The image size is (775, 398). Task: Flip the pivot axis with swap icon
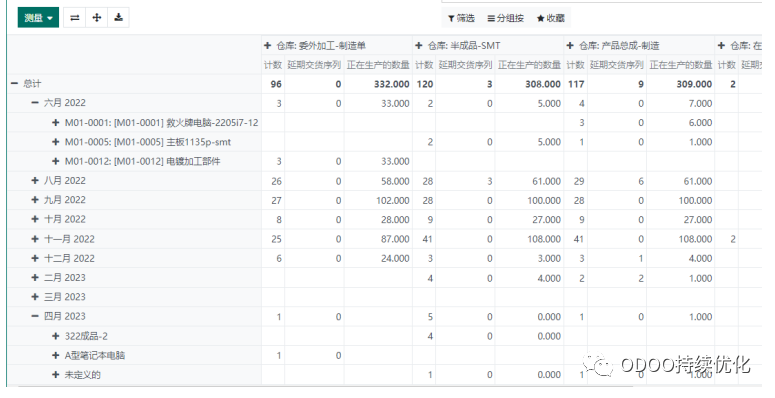(75, 18)
